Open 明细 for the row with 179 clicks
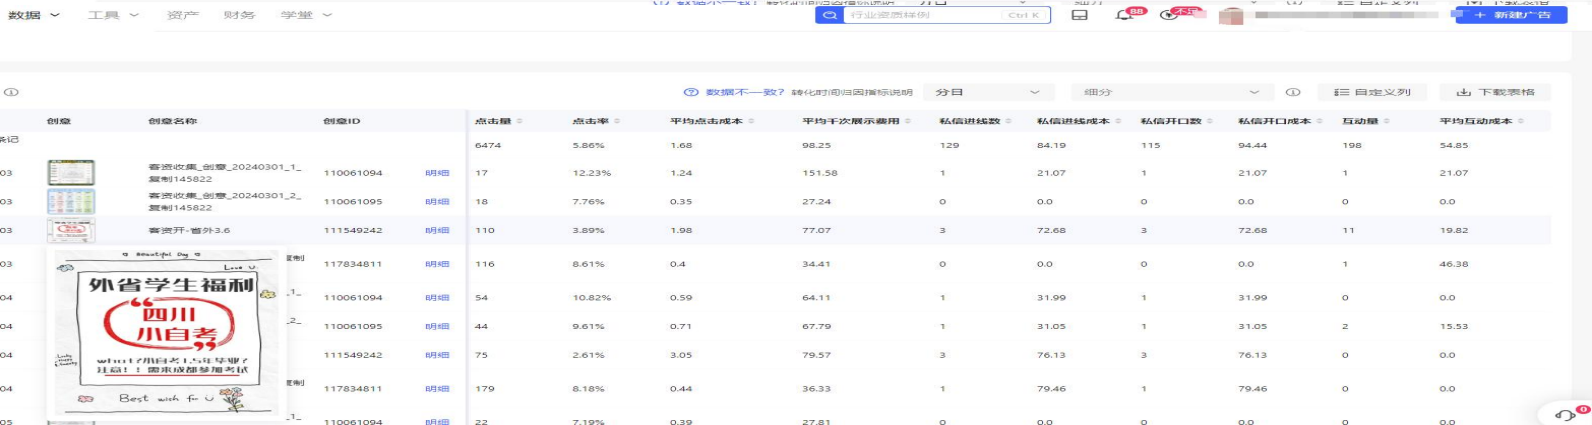 click(437, 388)
